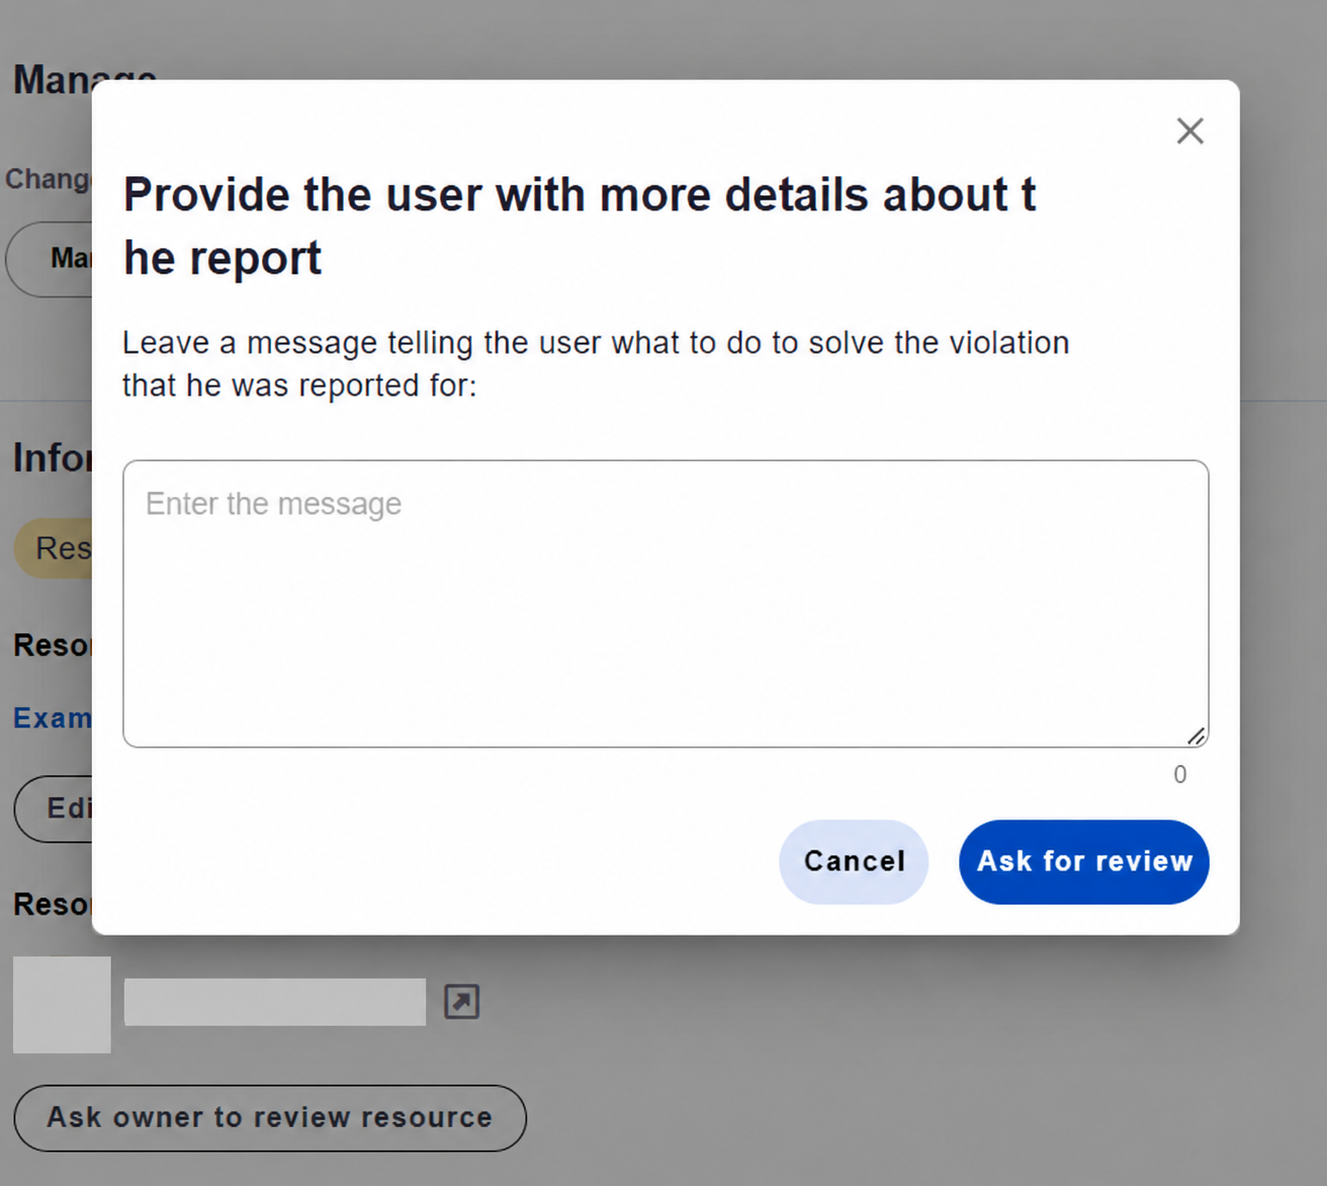
Task: Click into the 'Enter the message' text area
Action: click(666, 604)
